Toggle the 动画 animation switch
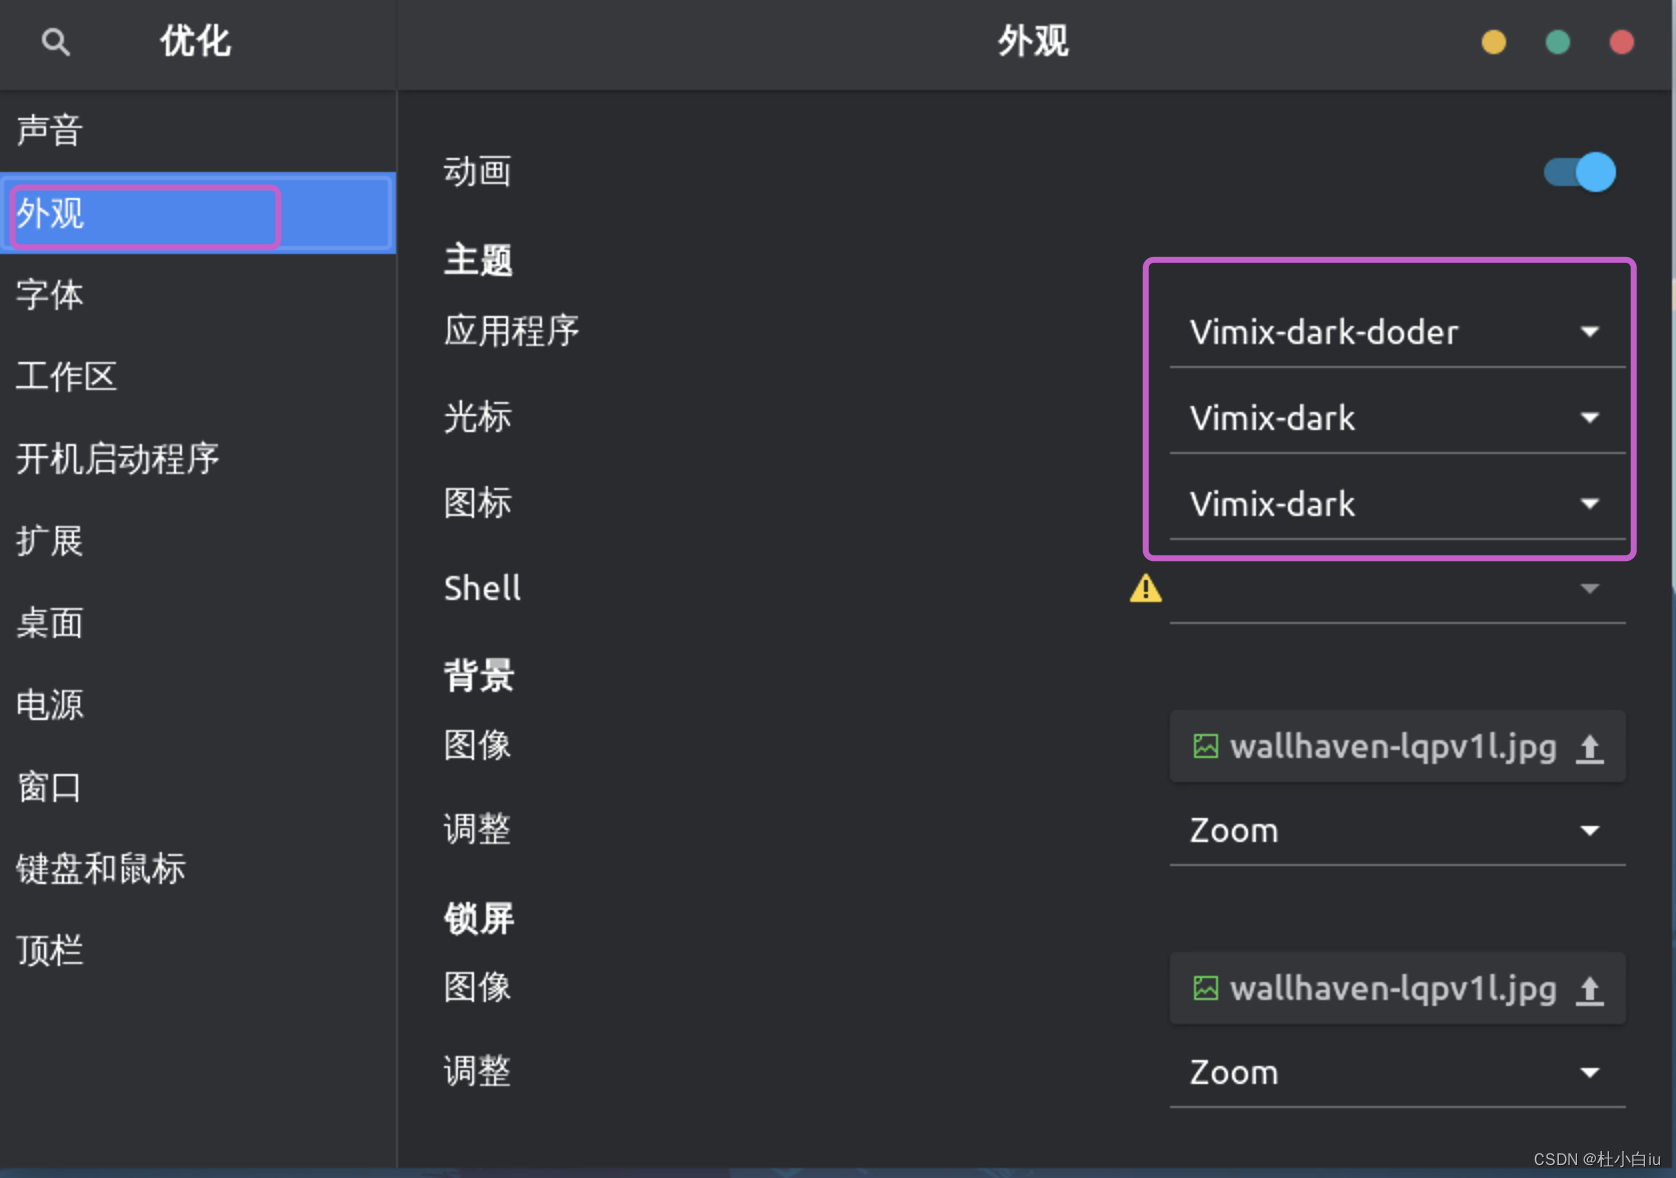 point(1580,172)
